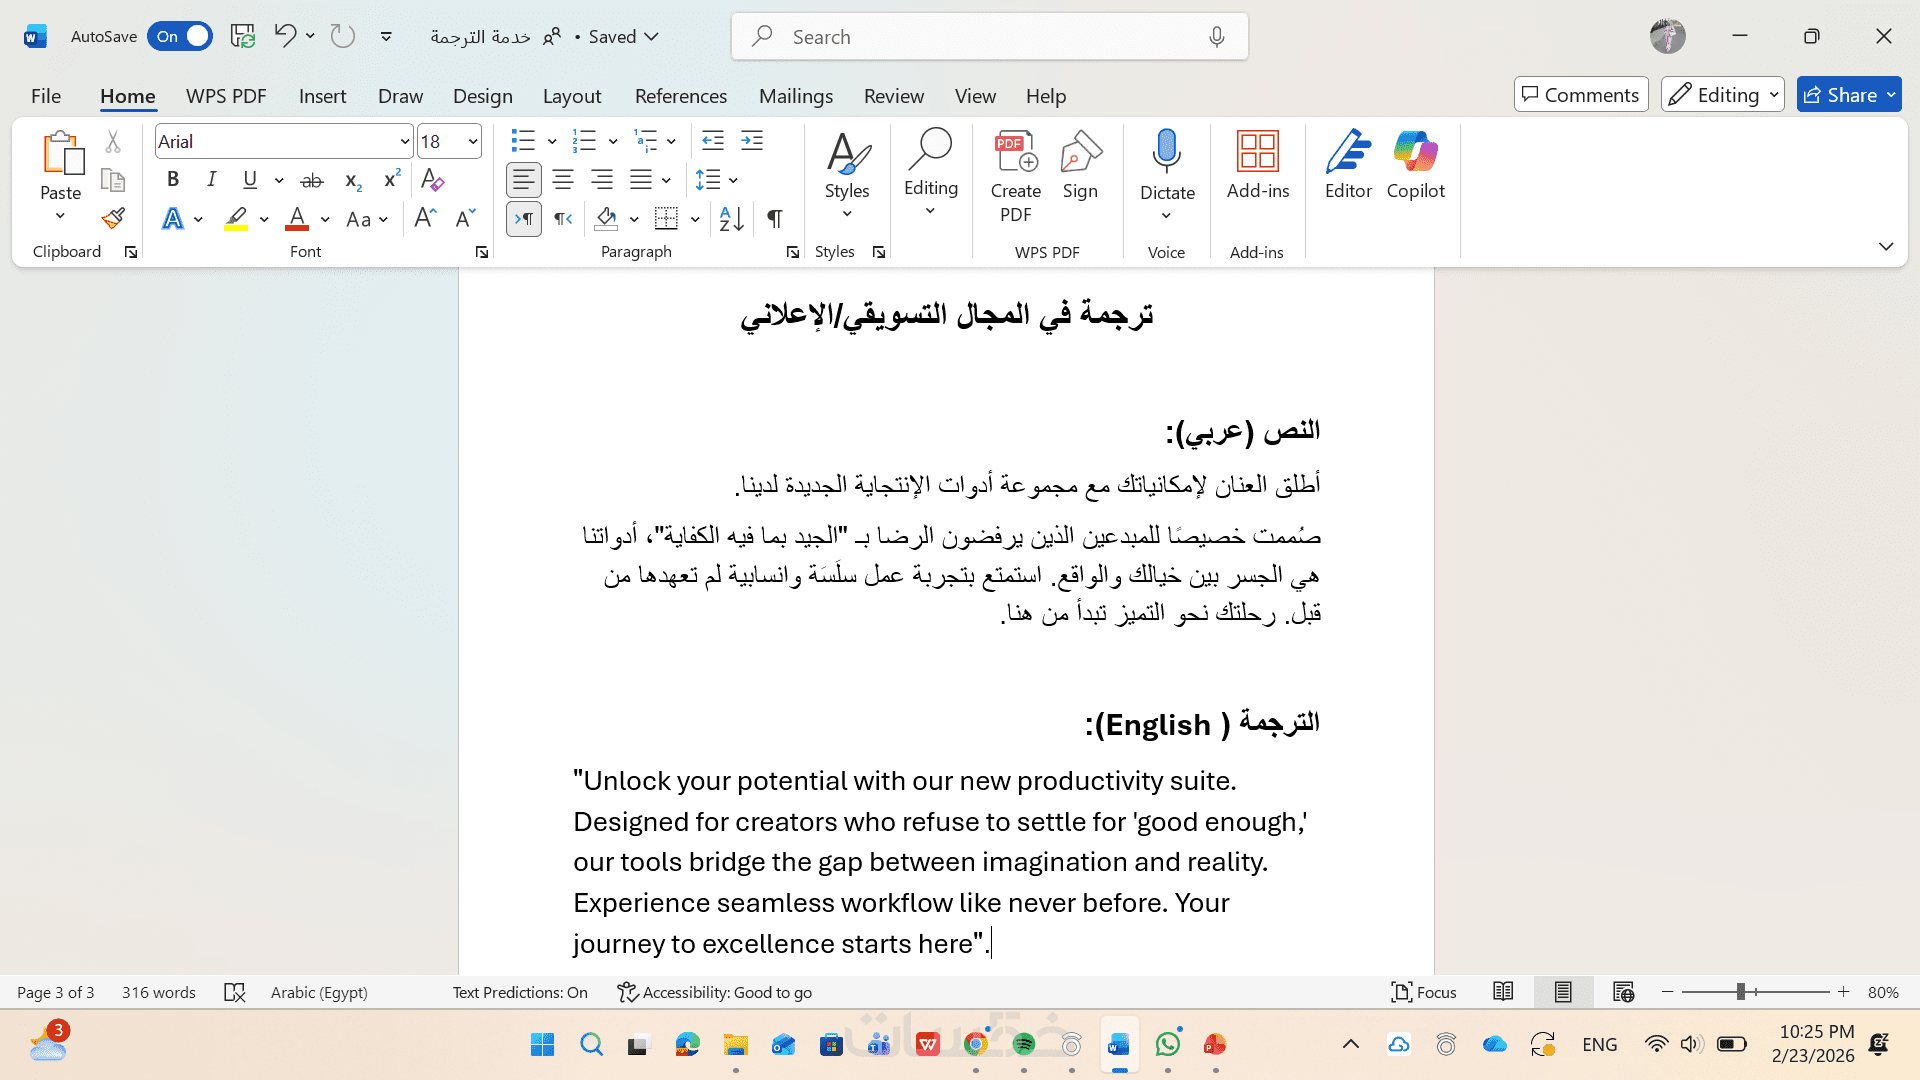Screen dimensions: 1920x1080
Task: Expand the font size dropdown
Action: click(x=472, y=142)
